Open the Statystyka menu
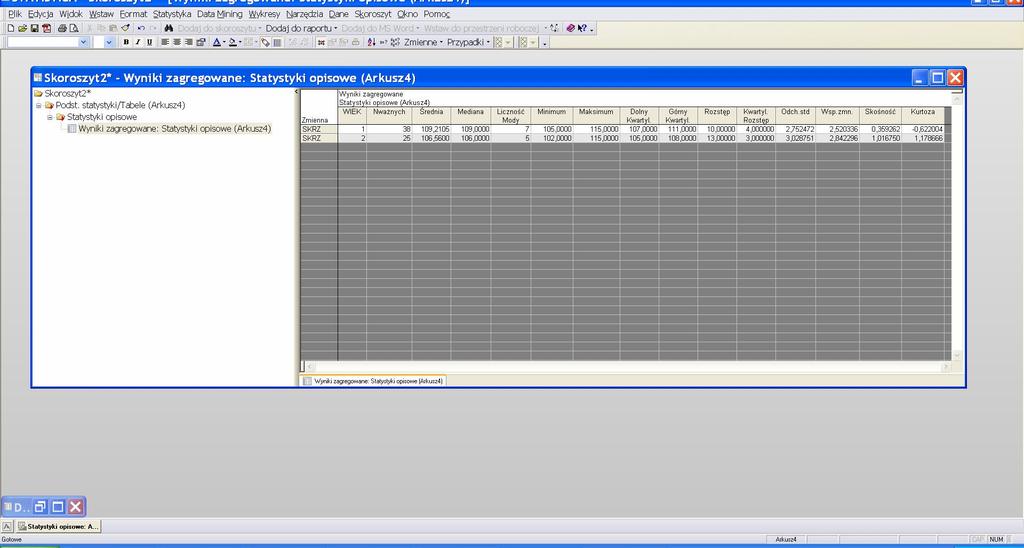 (x=172, y=14)
